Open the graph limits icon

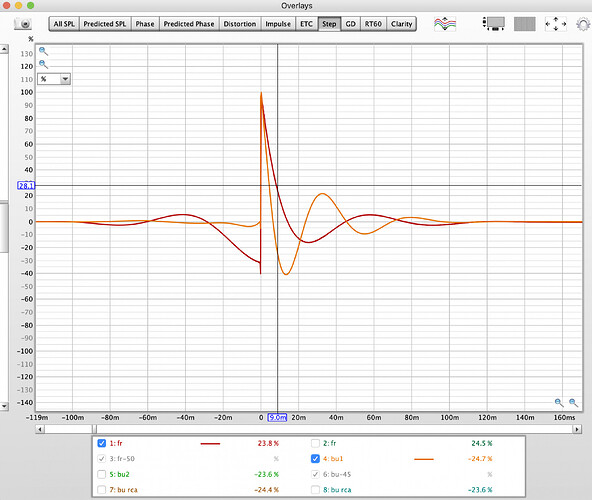coord(494,24)
